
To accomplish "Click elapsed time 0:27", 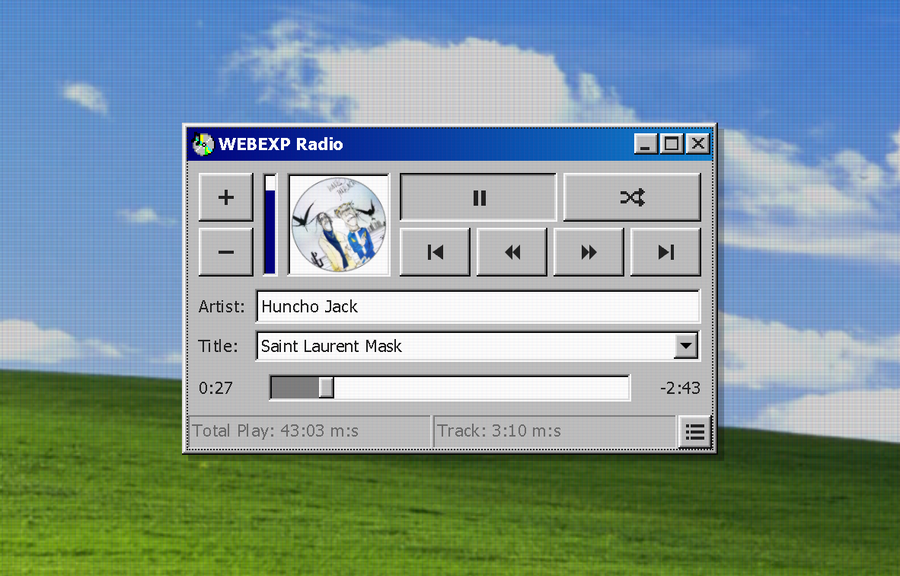I will (x=216, y=388).
